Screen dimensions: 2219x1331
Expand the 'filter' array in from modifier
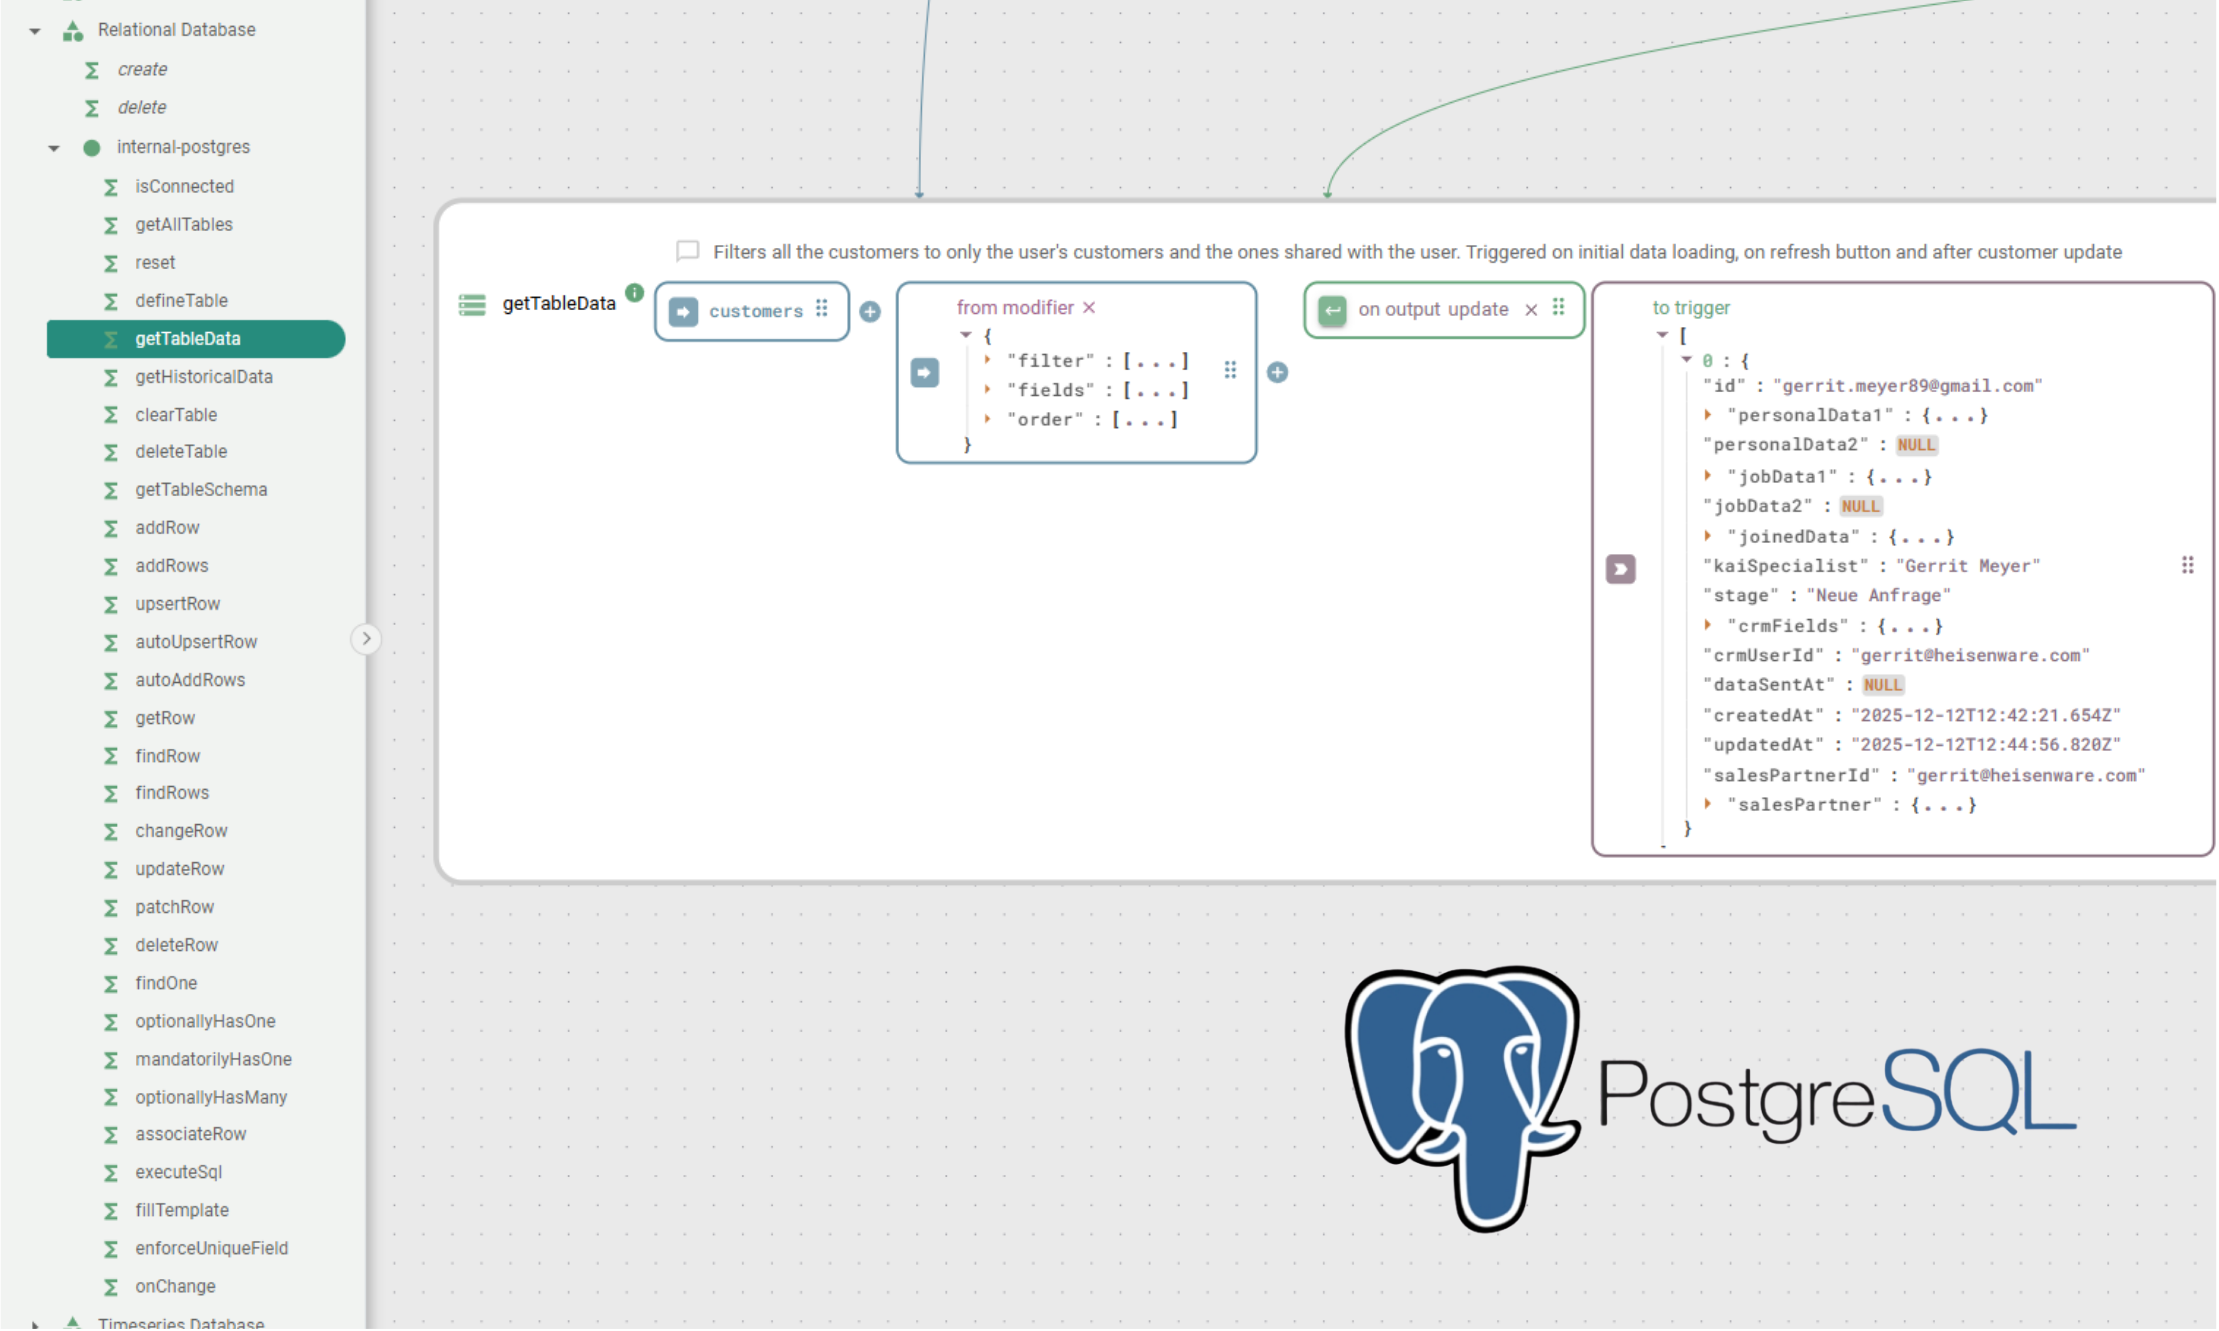[986, 360]
